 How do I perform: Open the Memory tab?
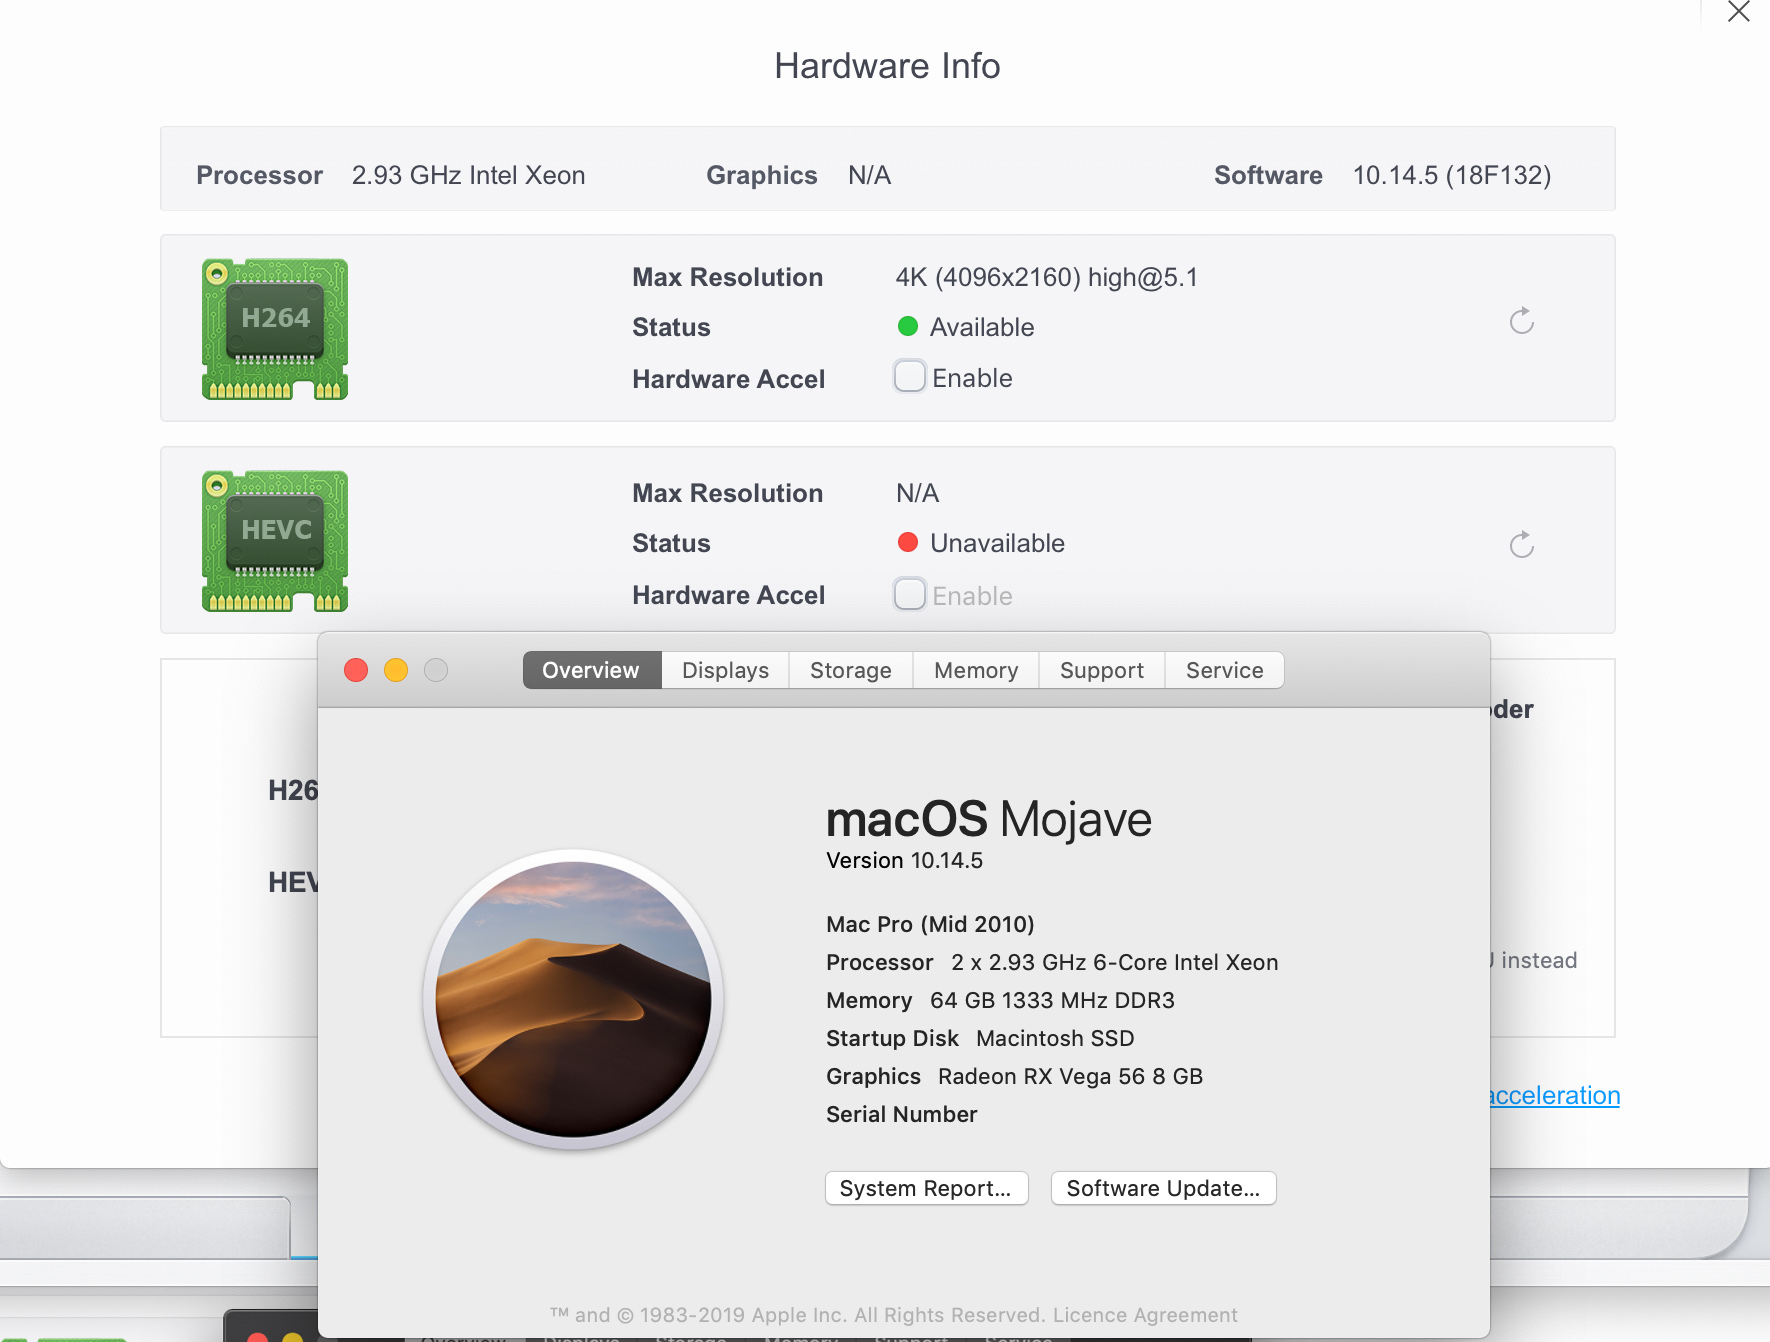tap(976, 670)
